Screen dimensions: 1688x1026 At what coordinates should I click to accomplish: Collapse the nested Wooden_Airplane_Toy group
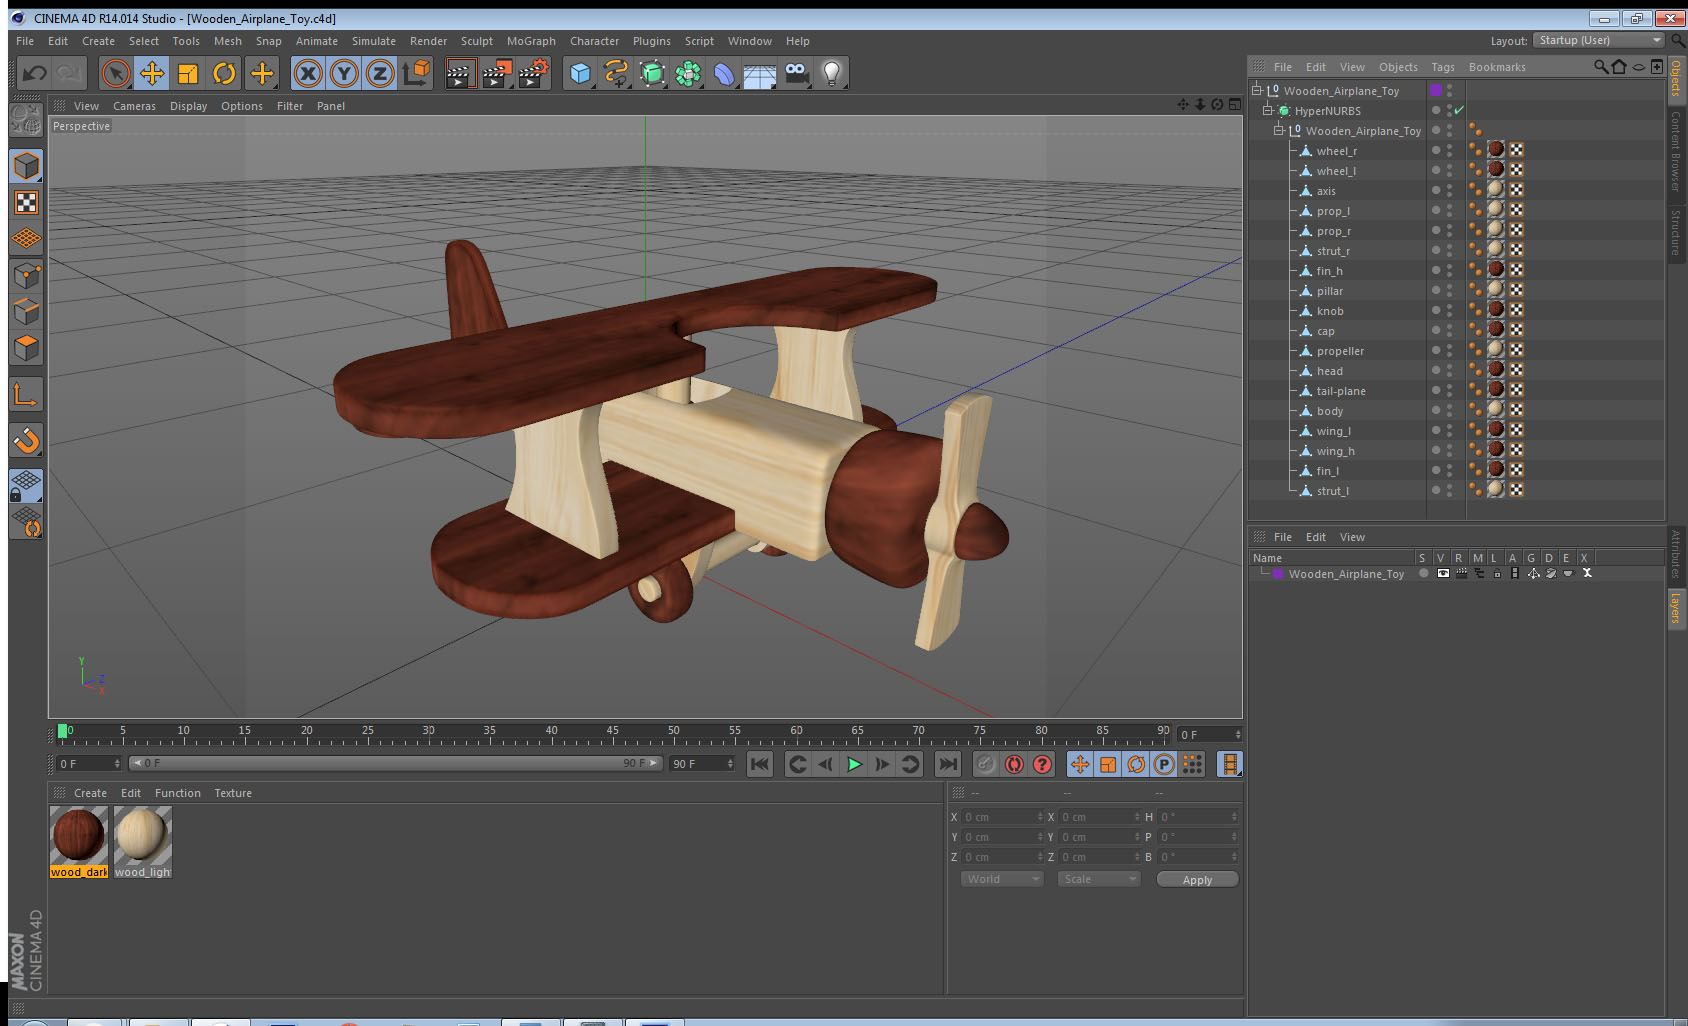click(x=1279, y=130)
